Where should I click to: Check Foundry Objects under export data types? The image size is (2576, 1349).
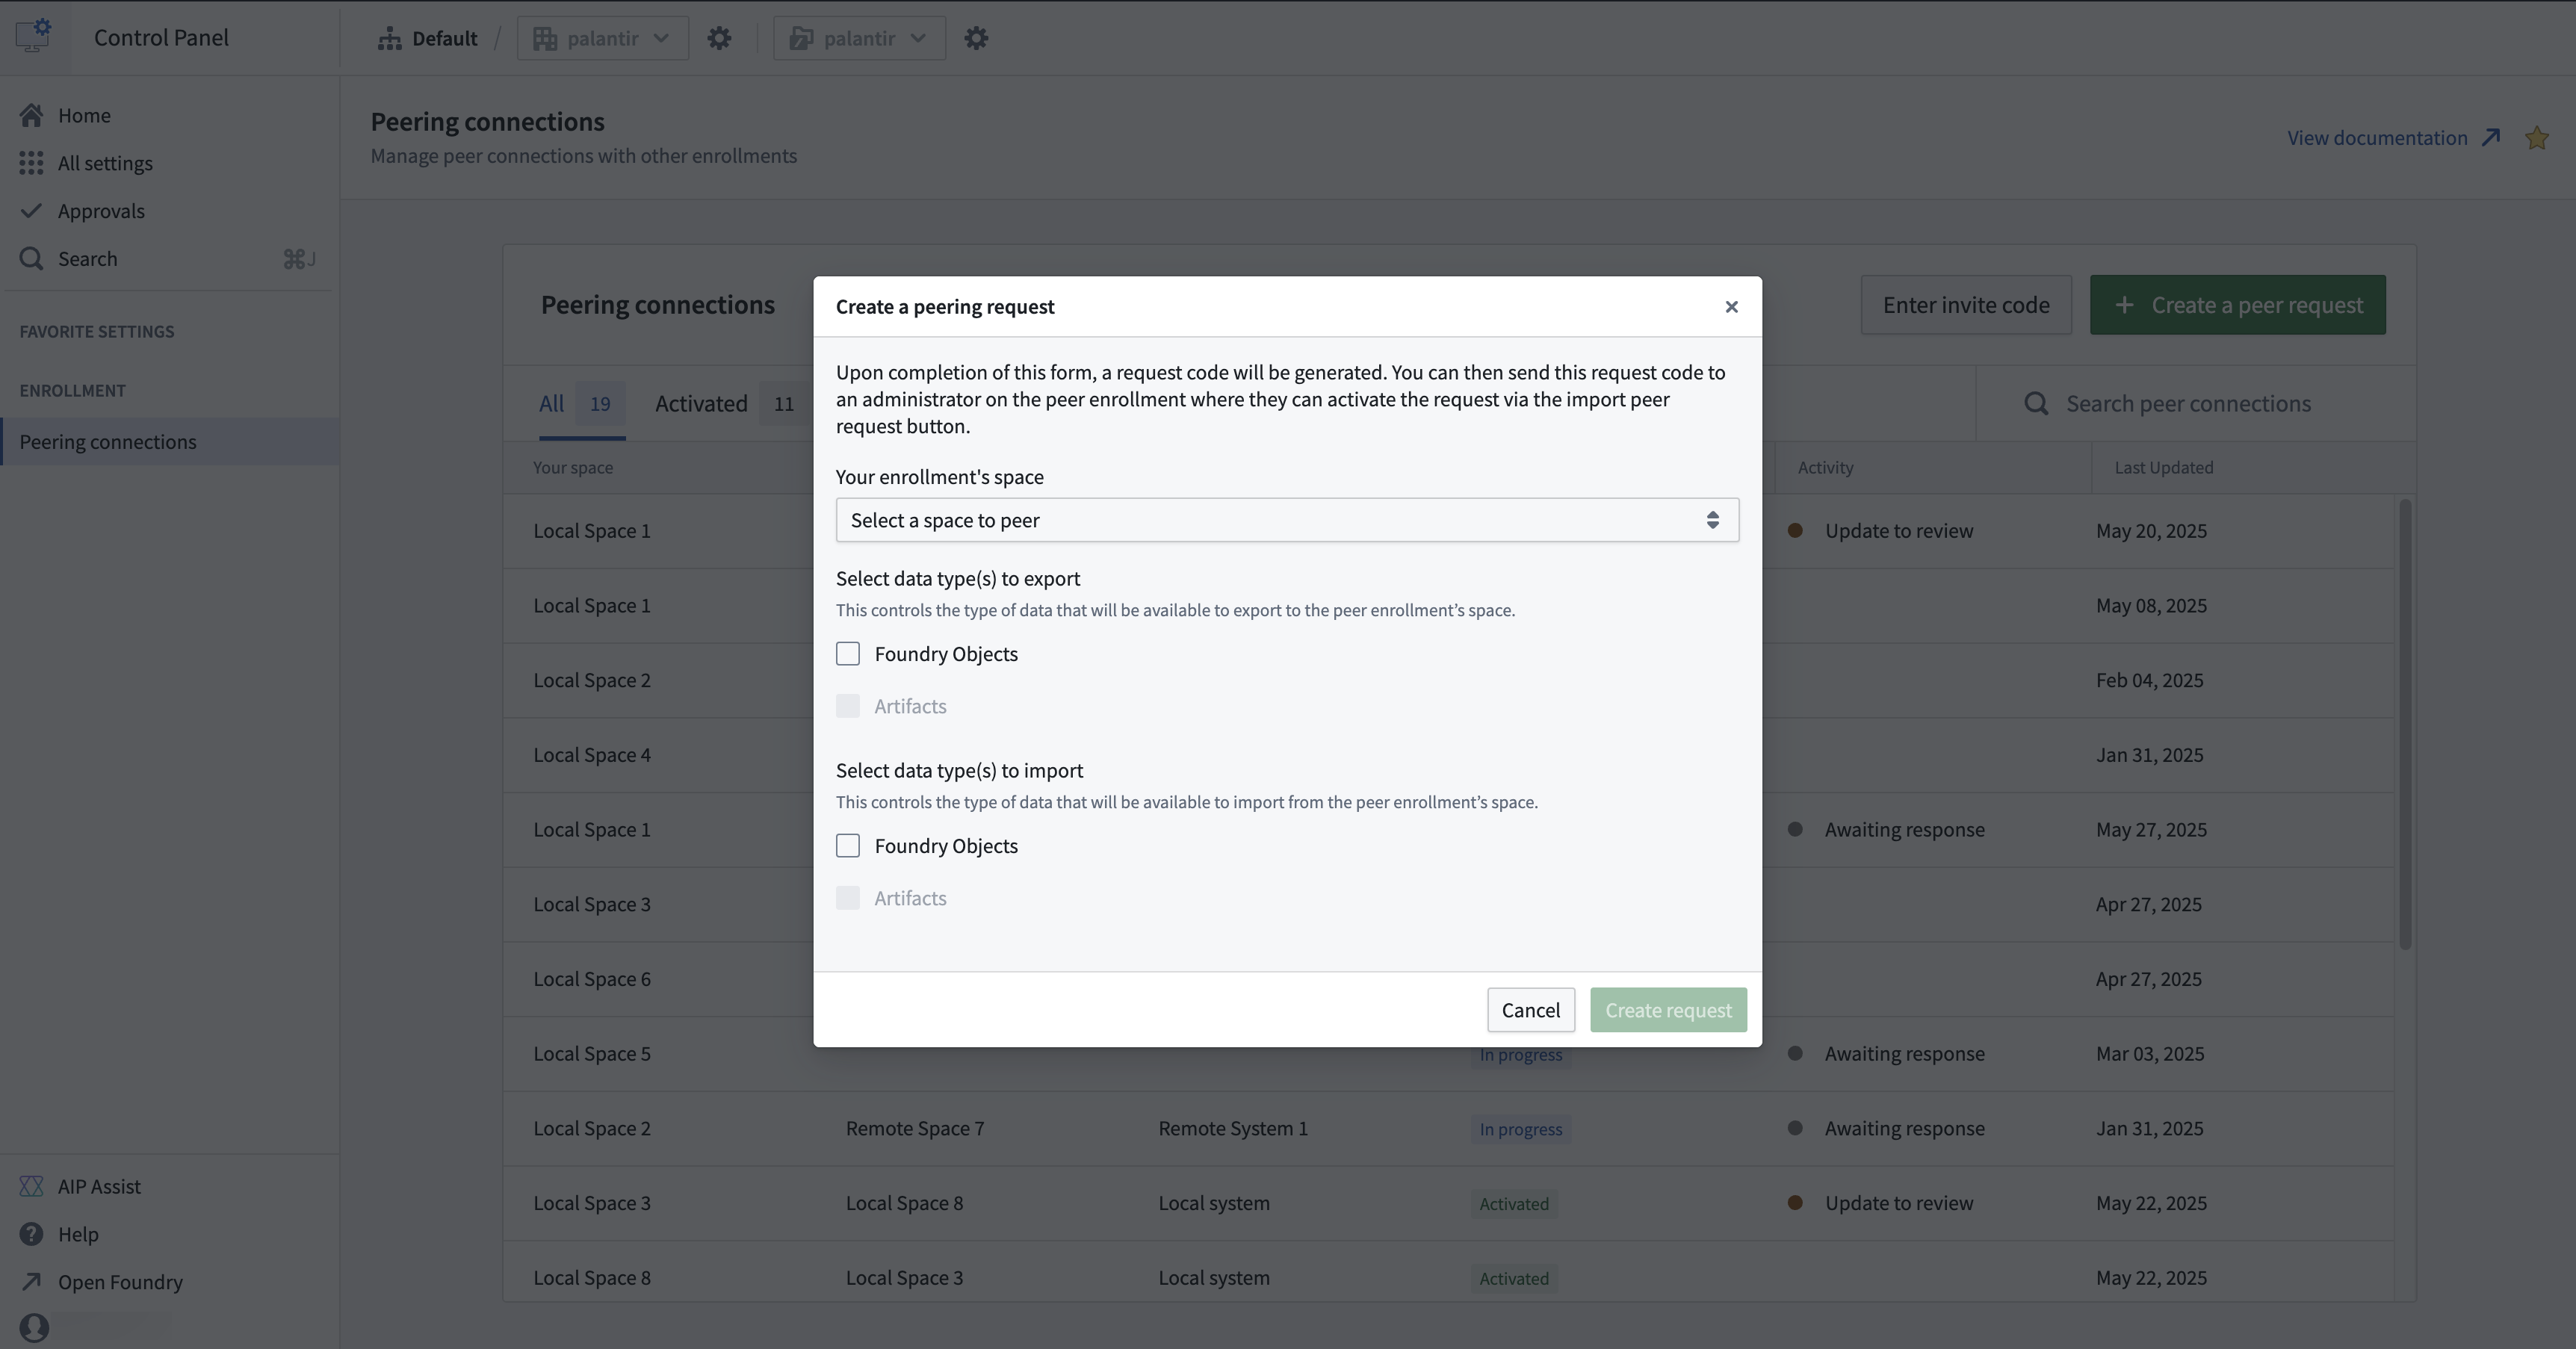[848, 653]
